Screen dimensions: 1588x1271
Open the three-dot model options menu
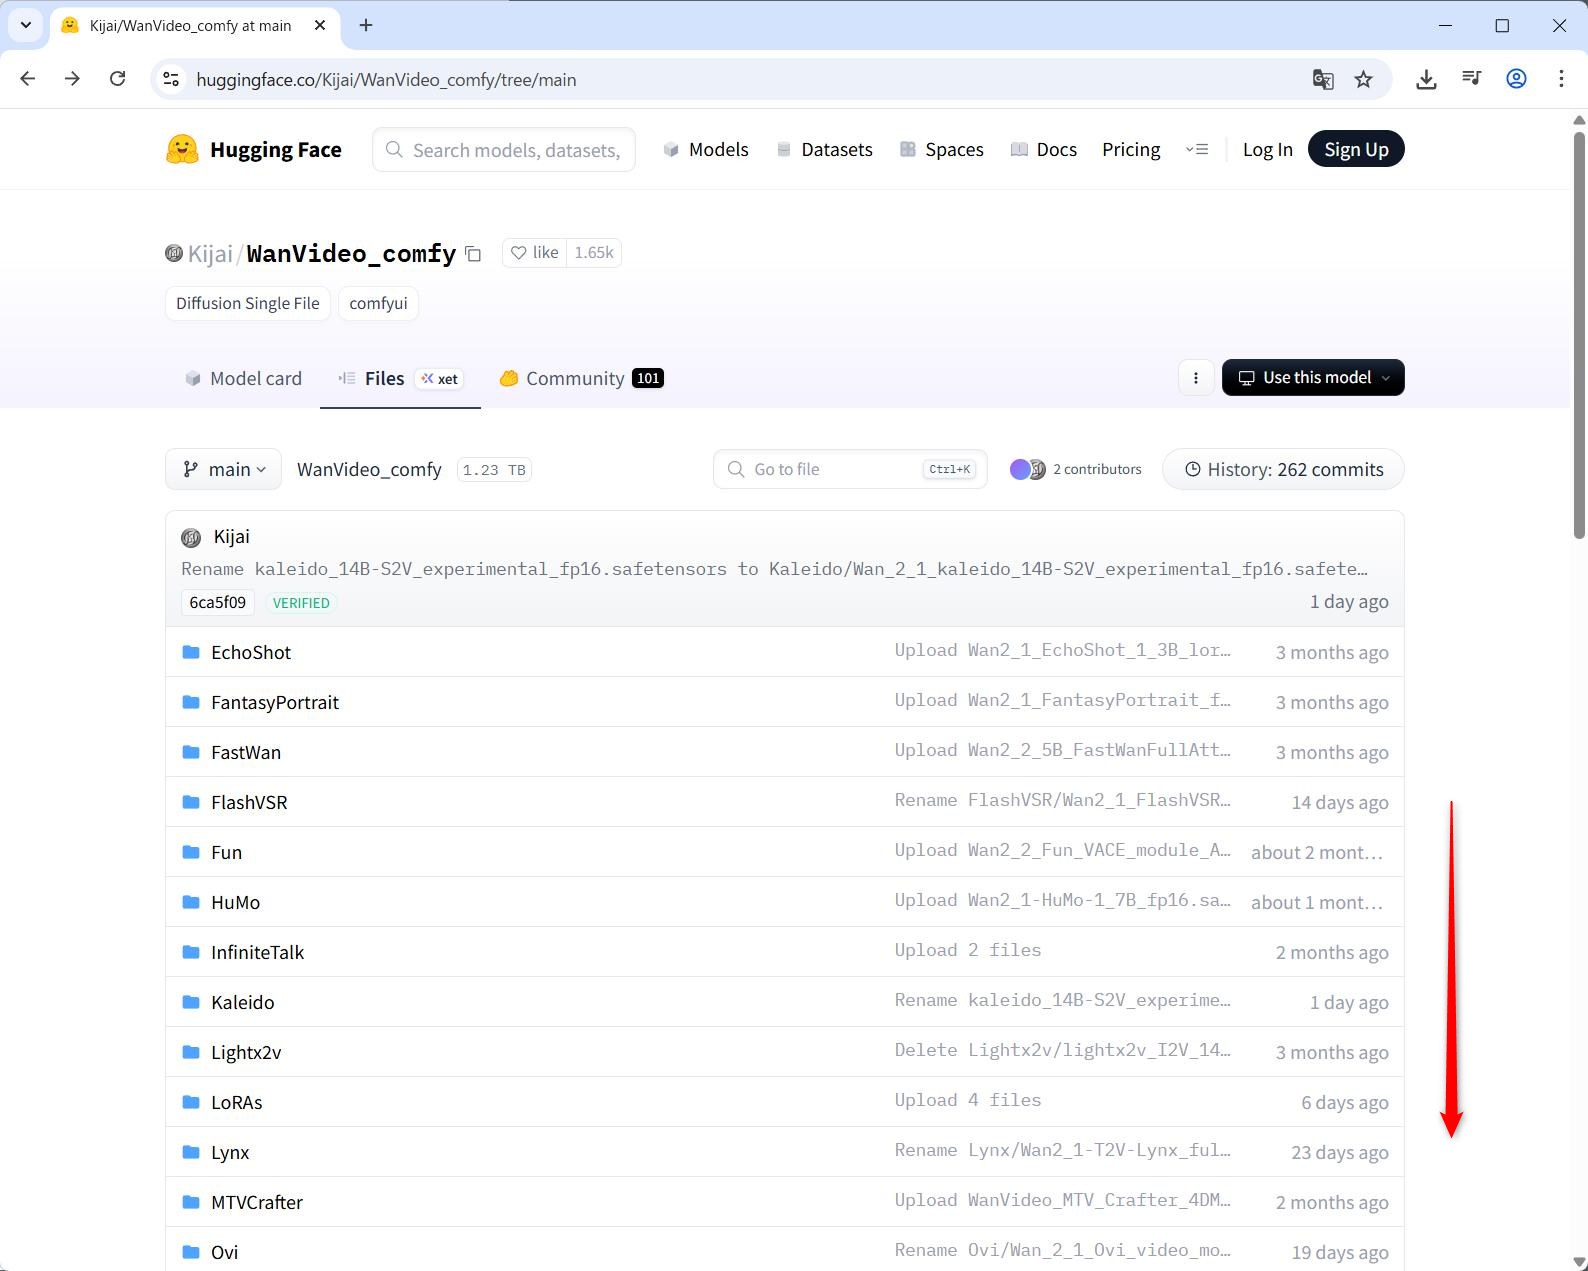coord(1196,378)
